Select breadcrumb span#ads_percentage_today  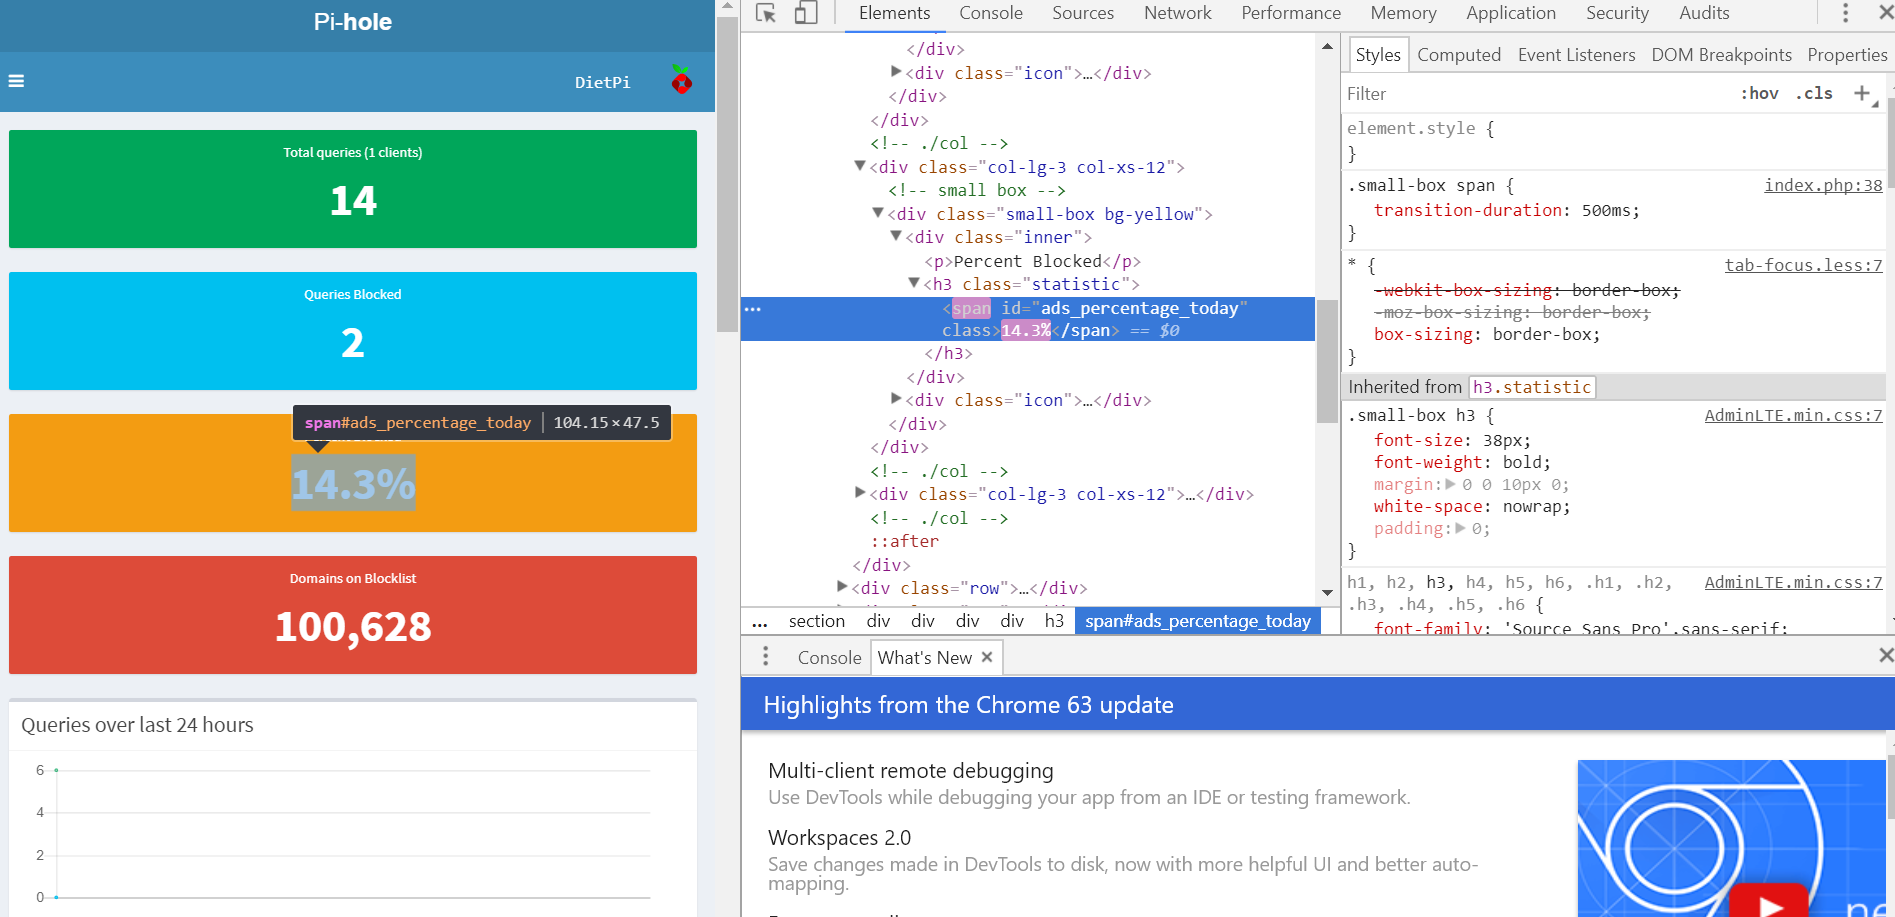1198,621
